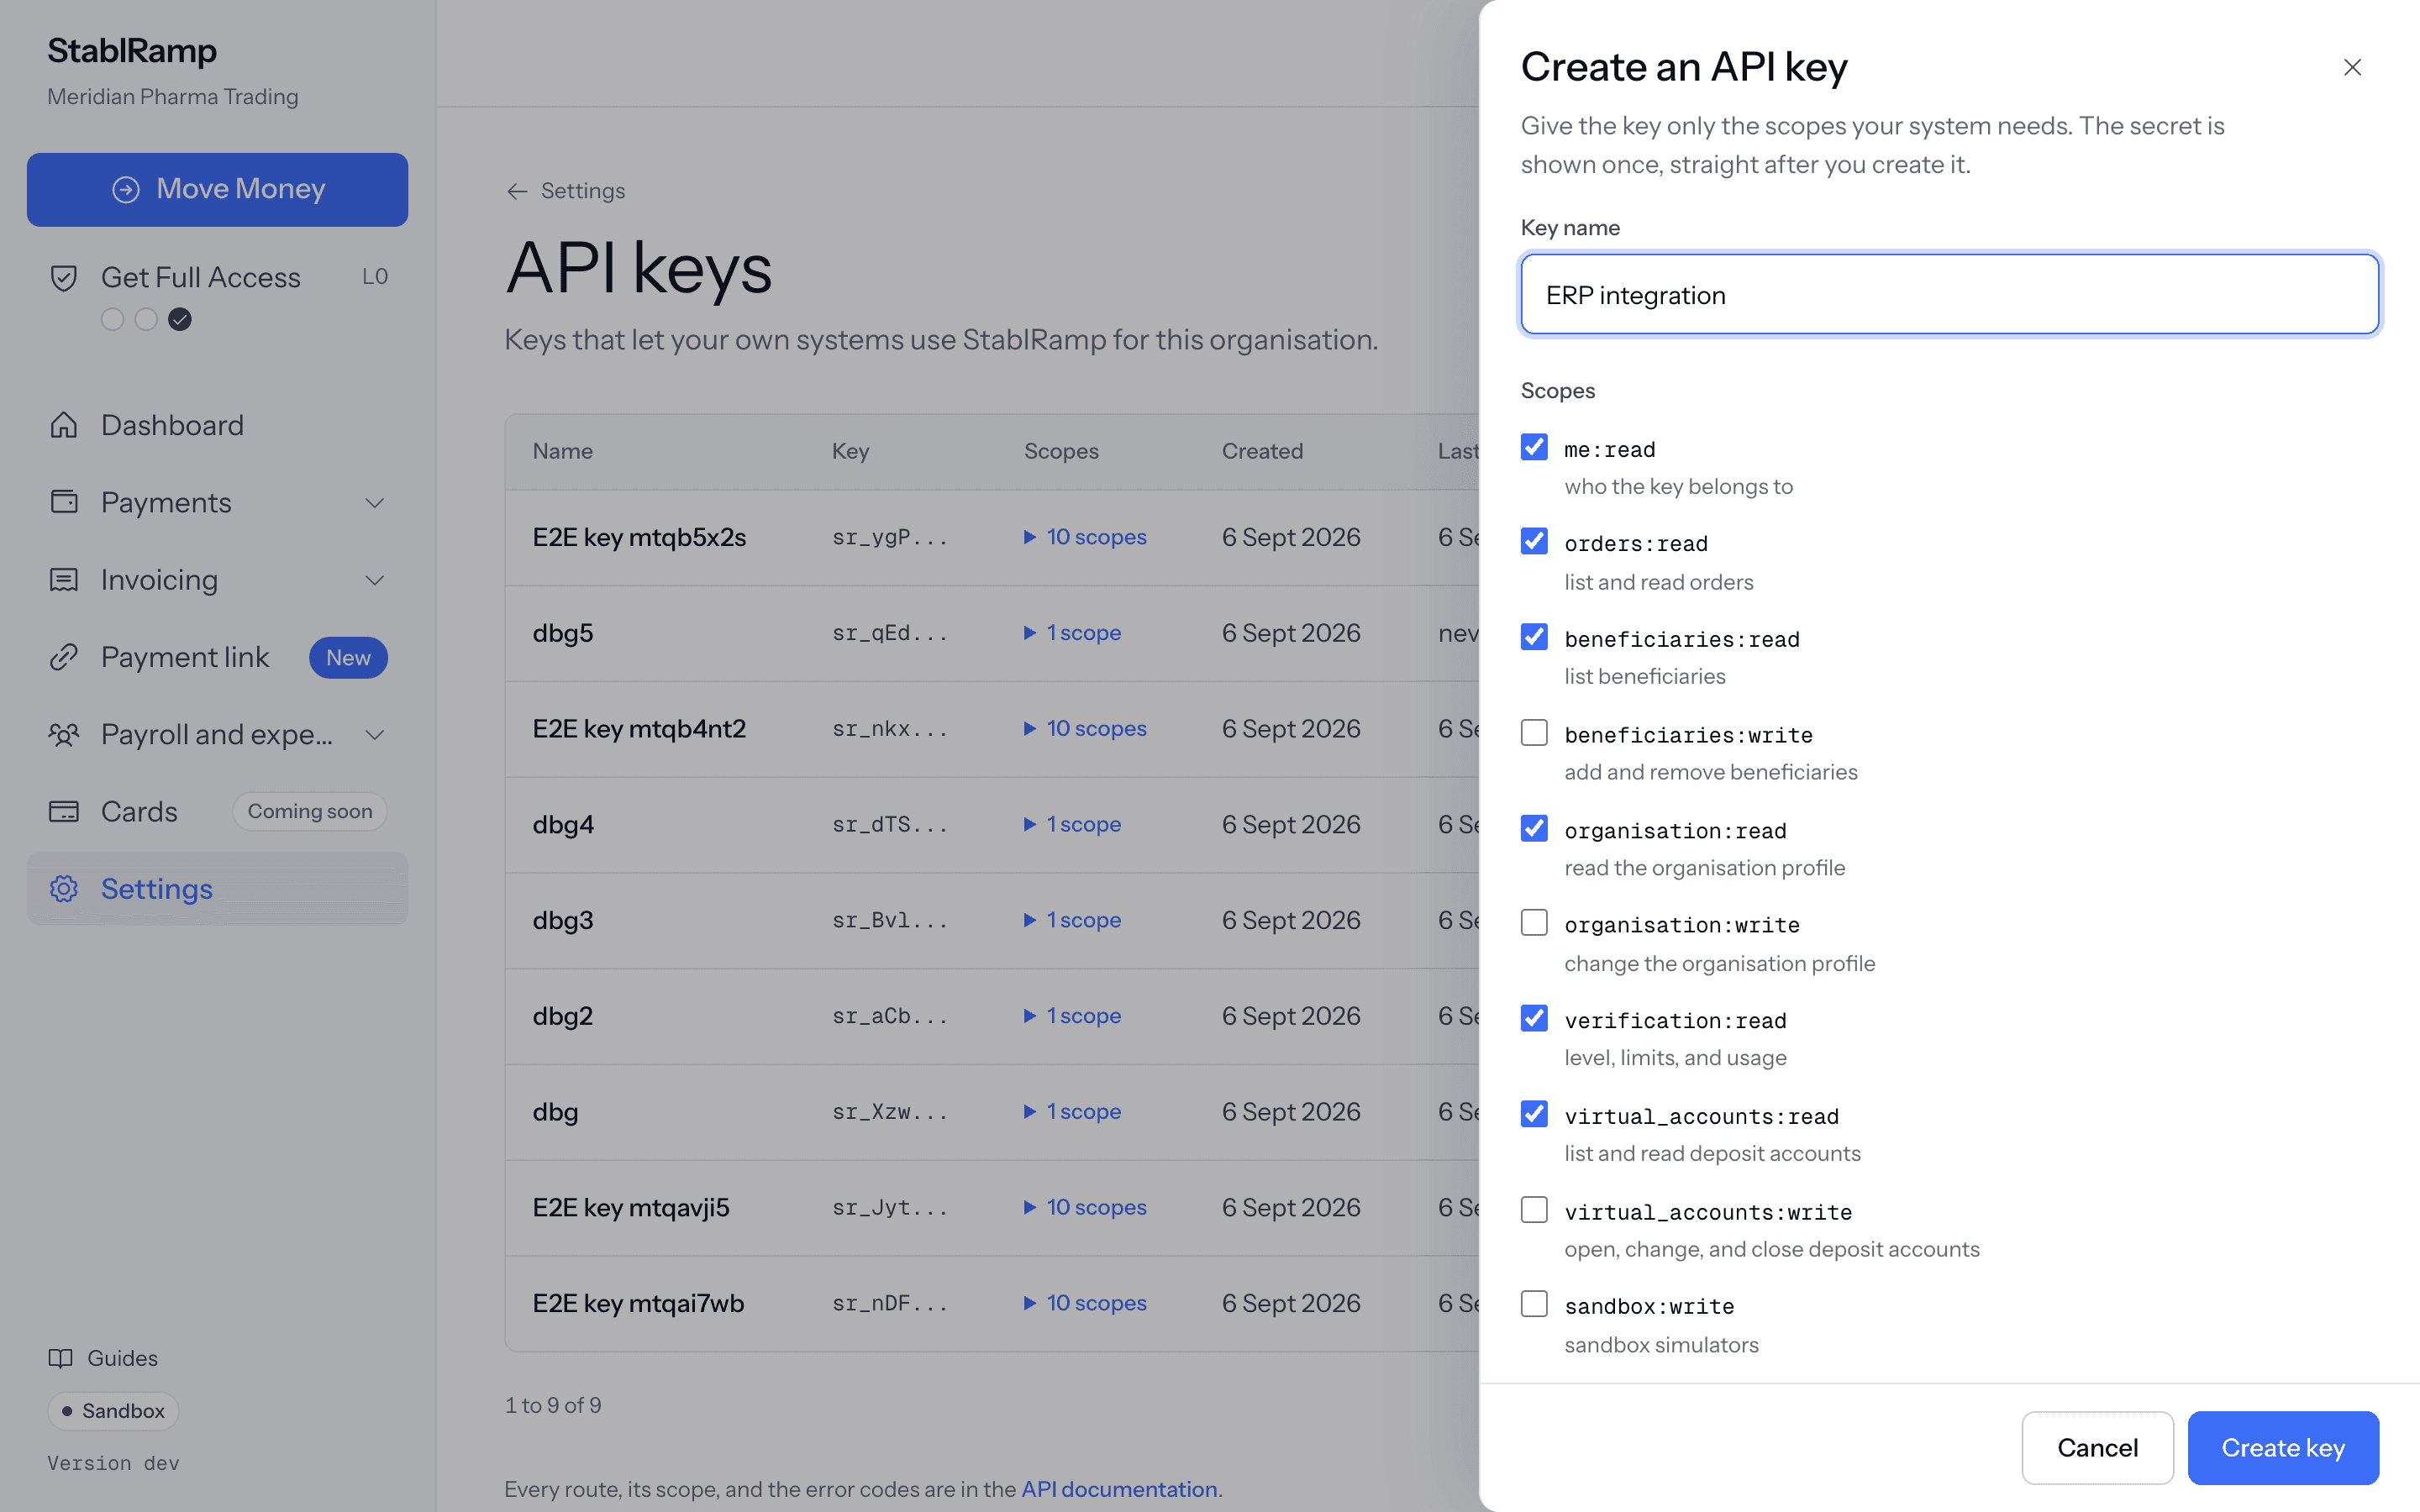Click the Cards icon in sidebar

pyautogui.click(x=64, y=811)
